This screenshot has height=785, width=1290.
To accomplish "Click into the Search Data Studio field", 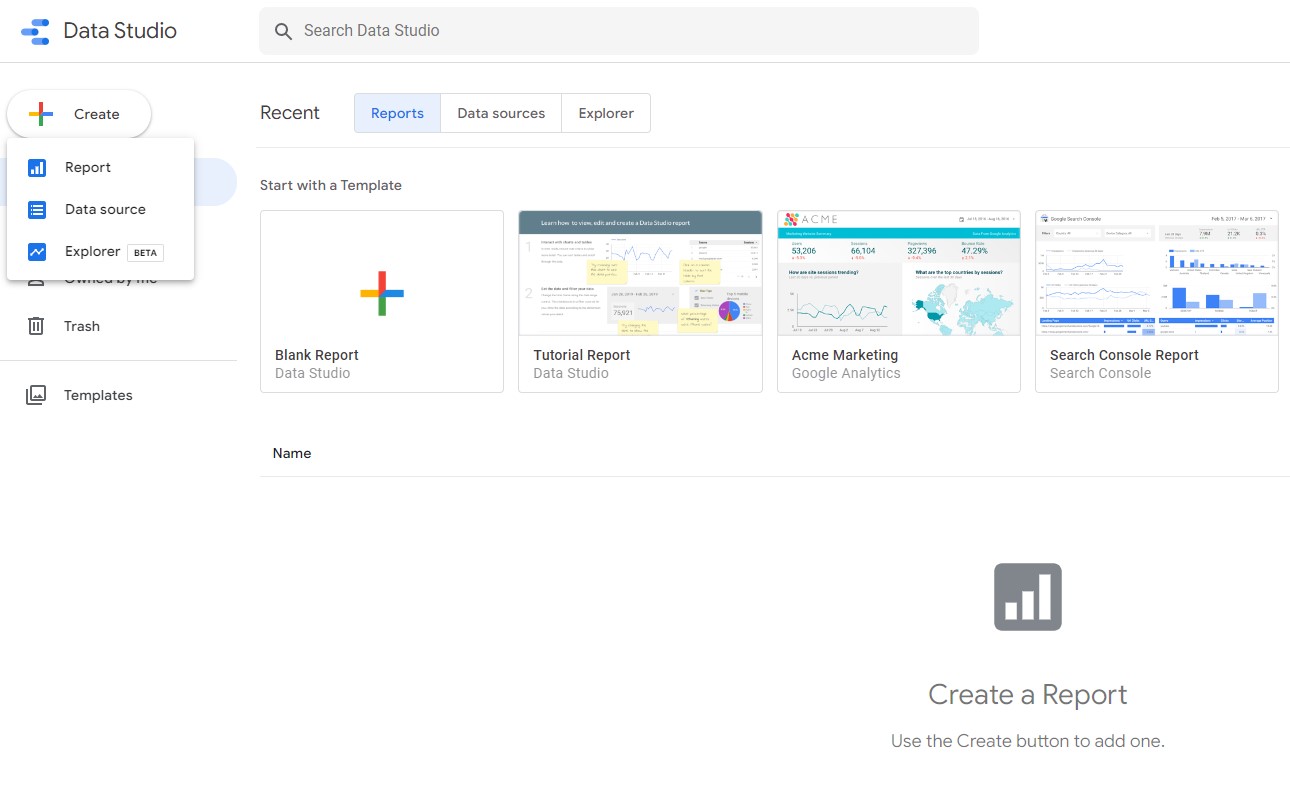I will (619, 31).
